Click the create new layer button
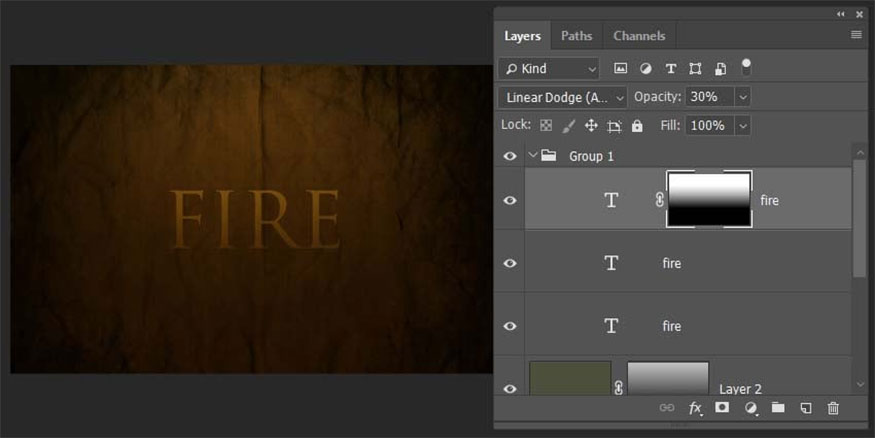Screen dimensions: 875x438 pos(805,408)
